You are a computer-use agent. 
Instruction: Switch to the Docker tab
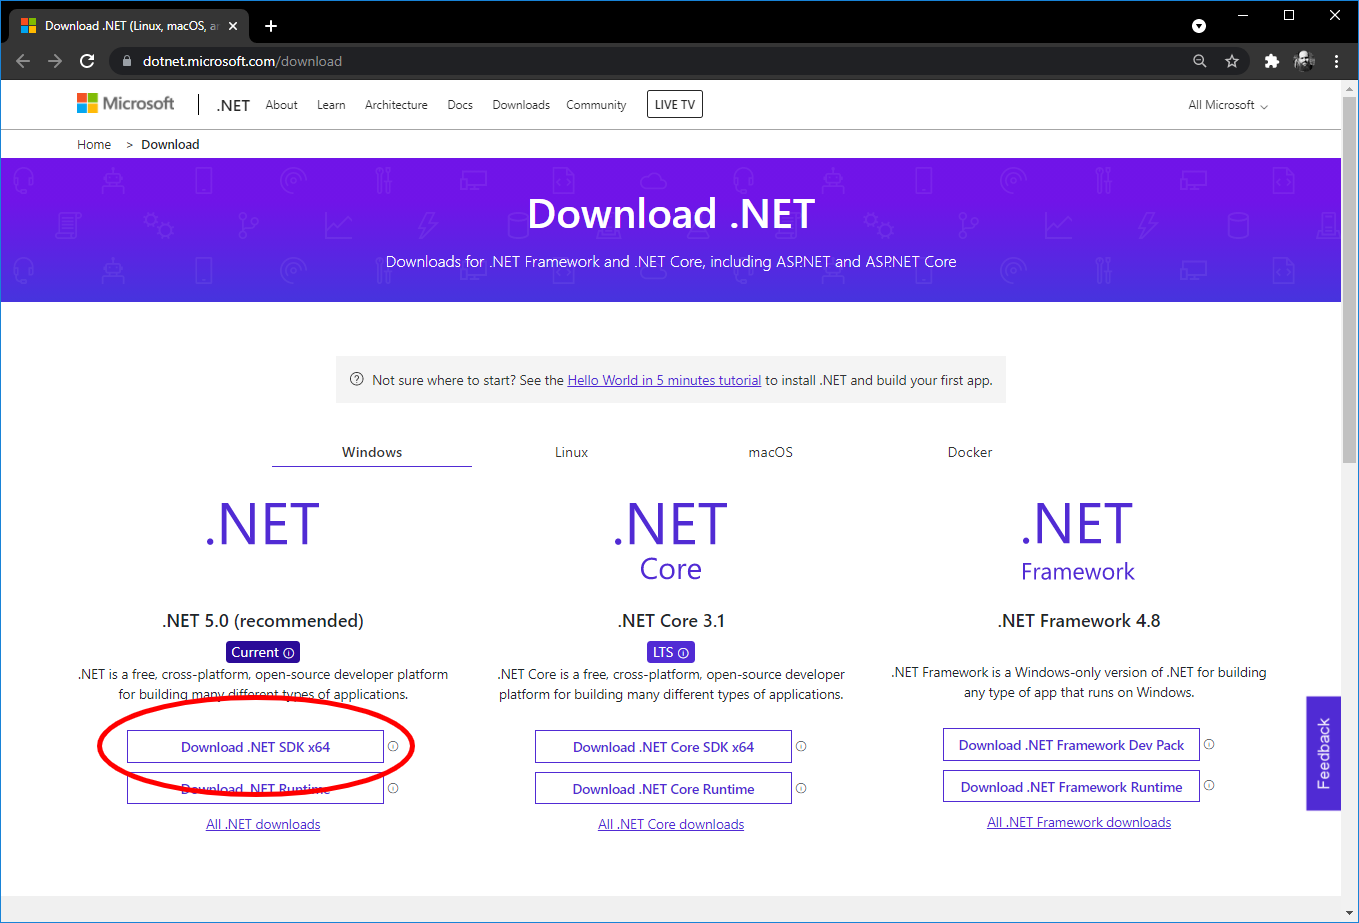[x=970, y=452]
